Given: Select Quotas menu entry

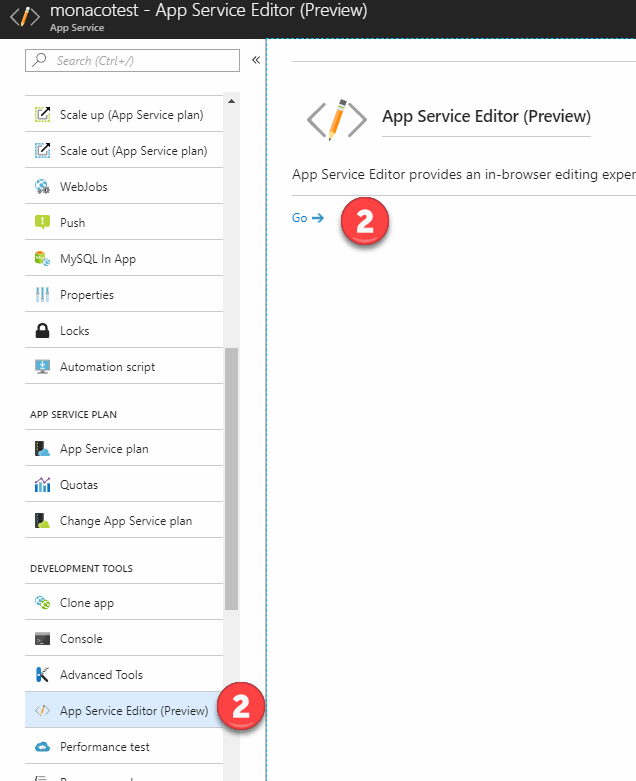Looking at the screenshot, I should pyautogui.click(x=124, y=485).
